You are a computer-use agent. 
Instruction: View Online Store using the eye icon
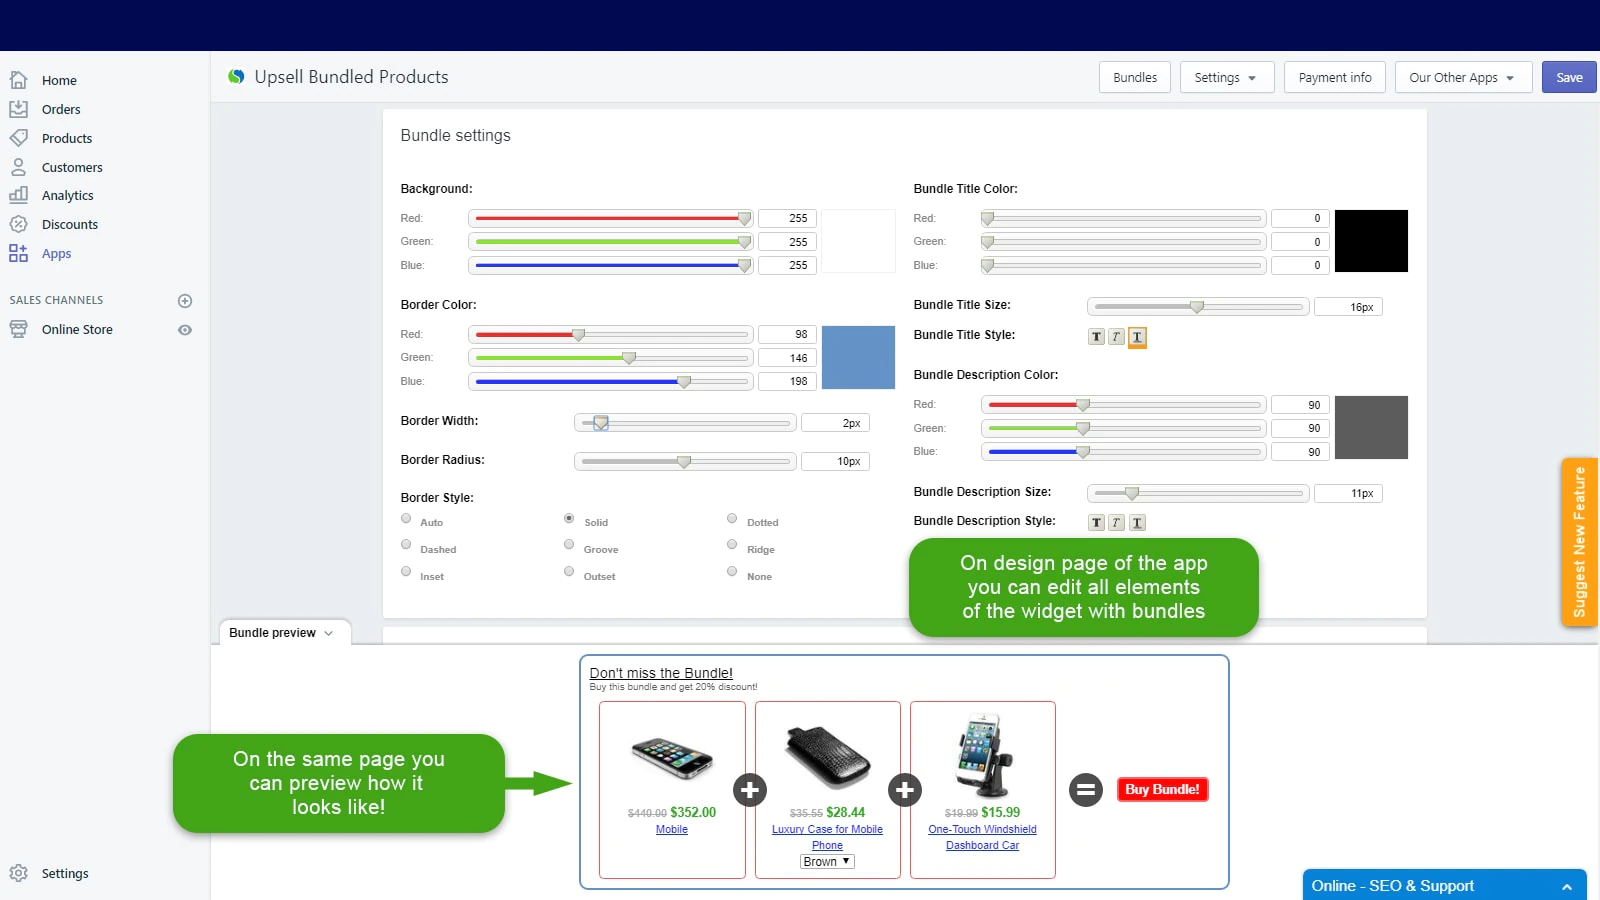[x=185, y=330]
